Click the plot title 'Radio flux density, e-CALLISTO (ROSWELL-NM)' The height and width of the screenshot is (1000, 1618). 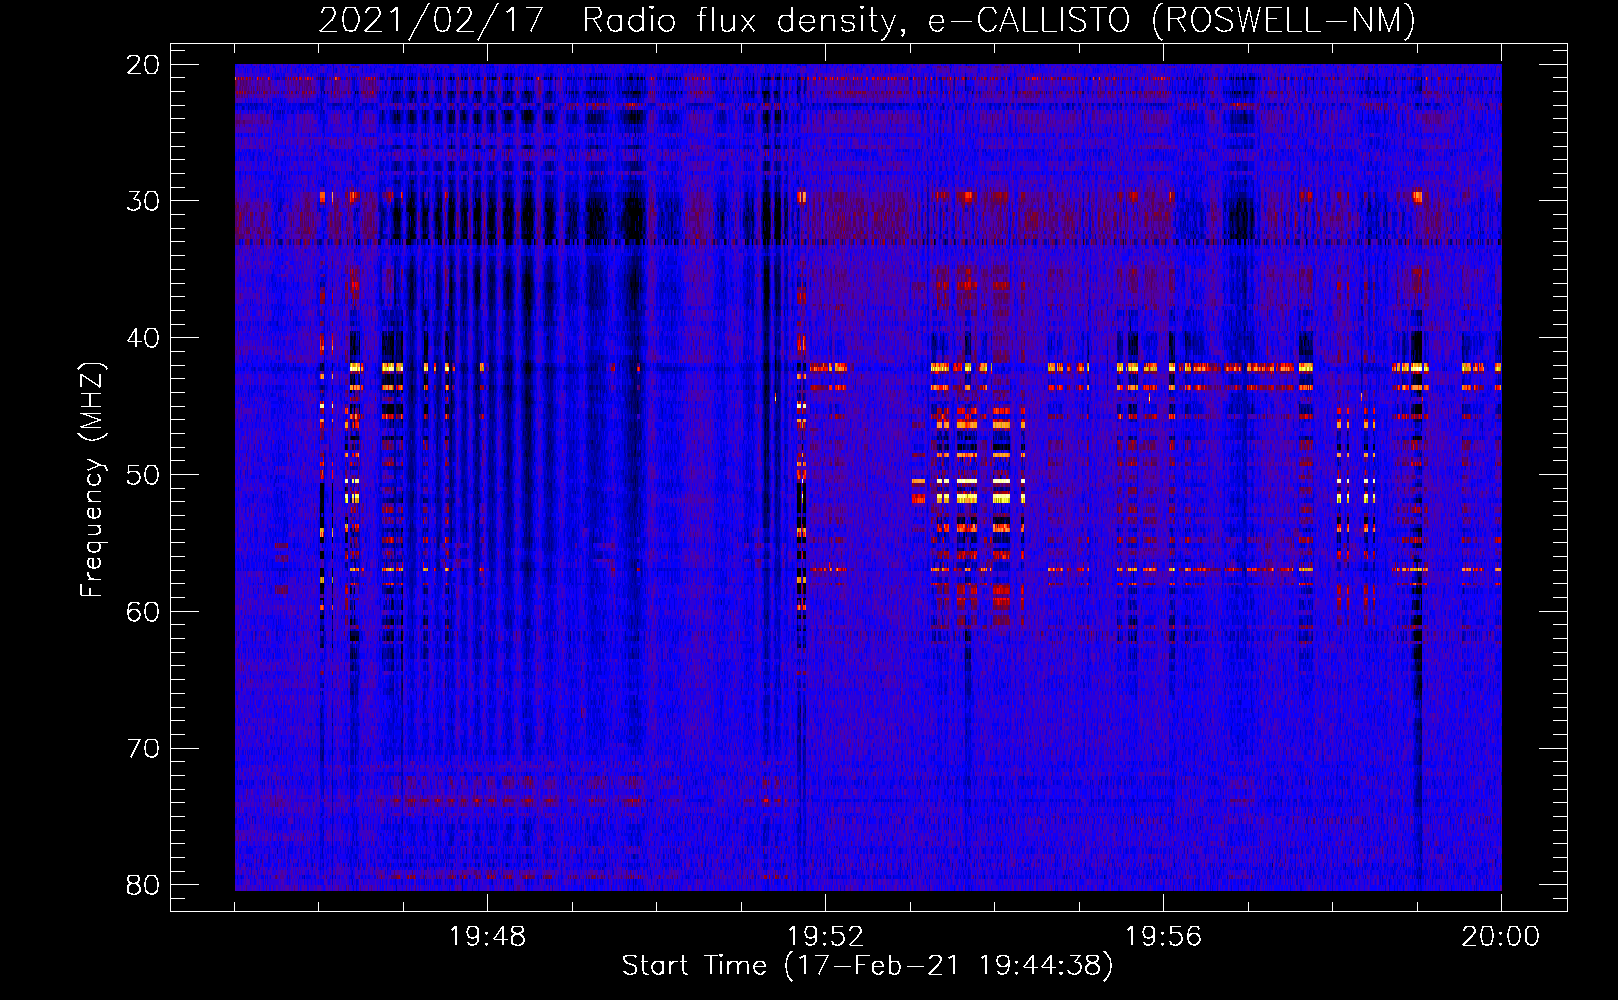click(x=999, y=20)
